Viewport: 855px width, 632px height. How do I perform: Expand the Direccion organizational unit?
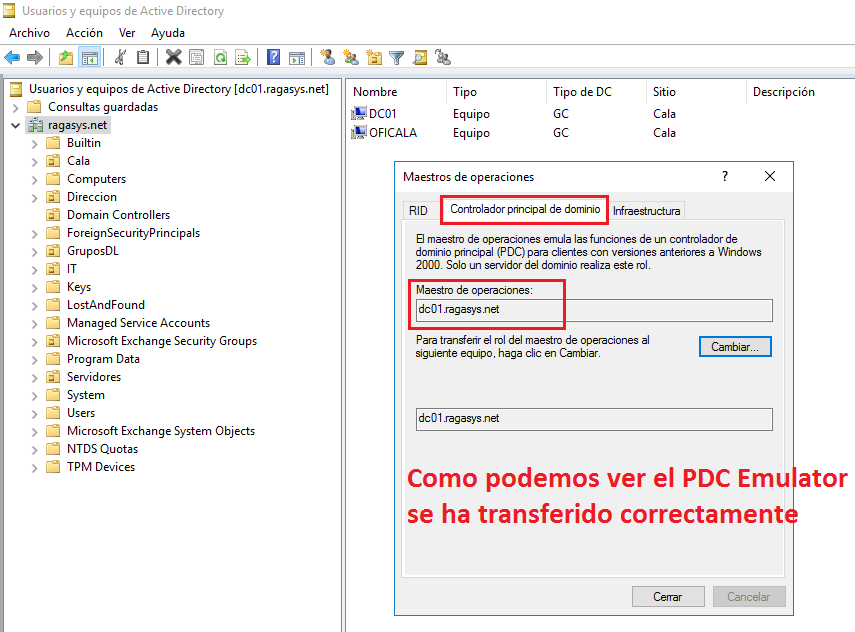pos(34,197)
